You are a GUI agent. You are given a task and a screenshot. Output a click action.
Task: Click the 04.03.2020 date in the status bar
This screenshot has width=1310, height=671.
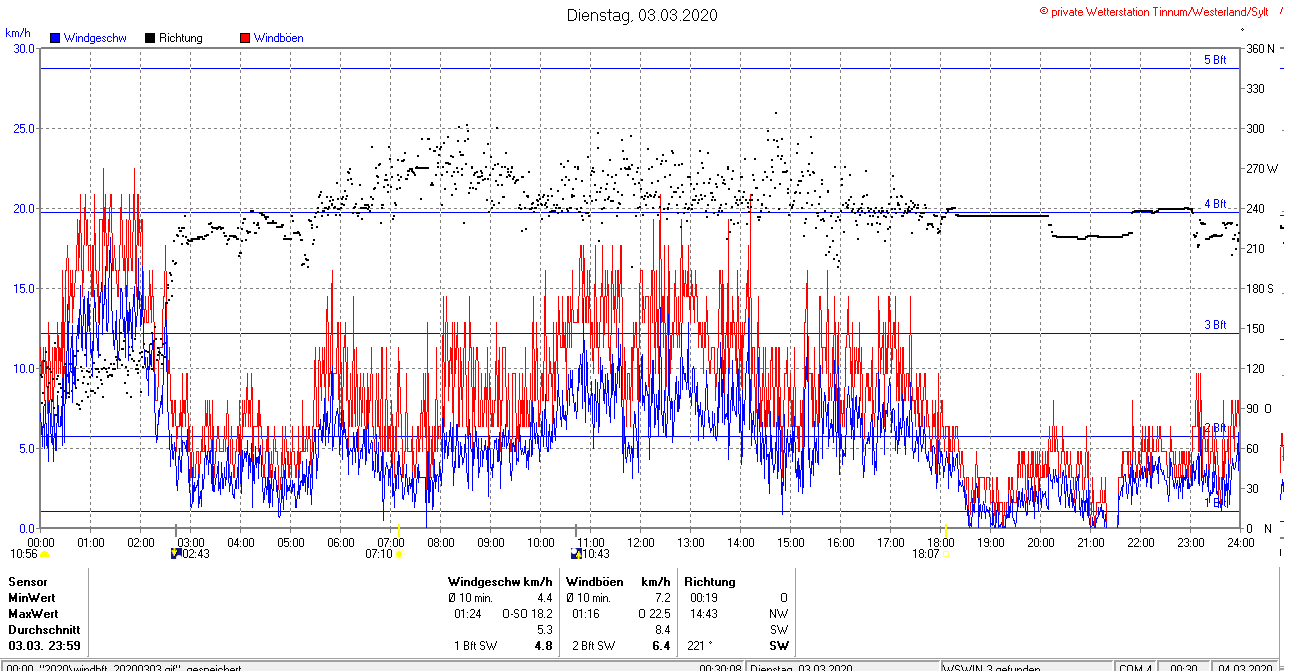(1246, 667)
